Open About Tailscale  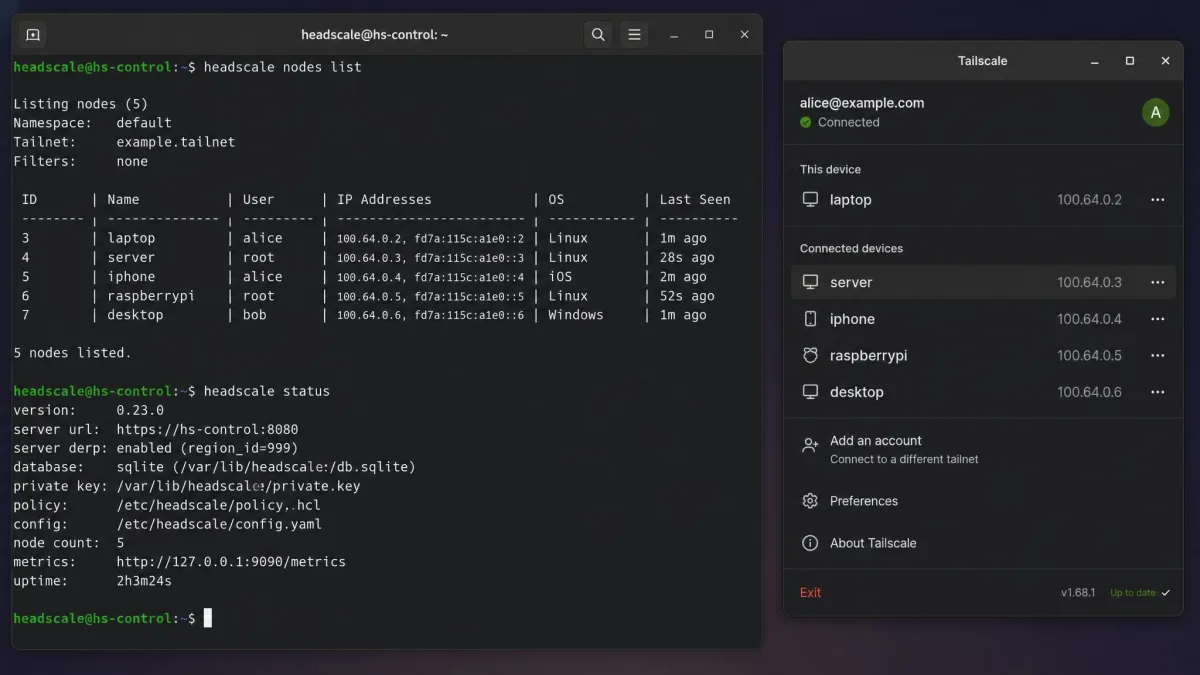[983, 543]
